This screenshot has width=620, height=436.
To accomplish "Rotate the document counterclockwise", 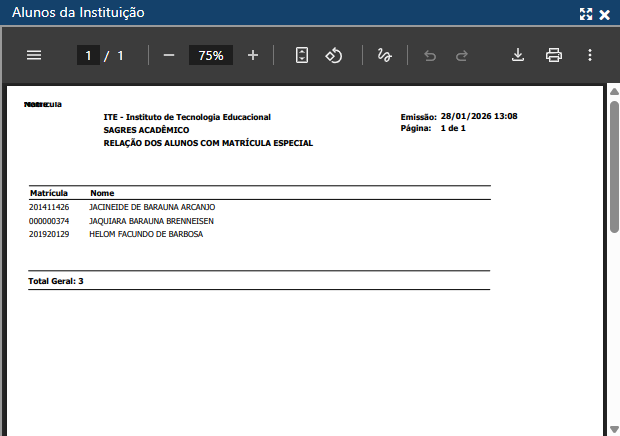I will pyautogui.click(x=335, y=56).
